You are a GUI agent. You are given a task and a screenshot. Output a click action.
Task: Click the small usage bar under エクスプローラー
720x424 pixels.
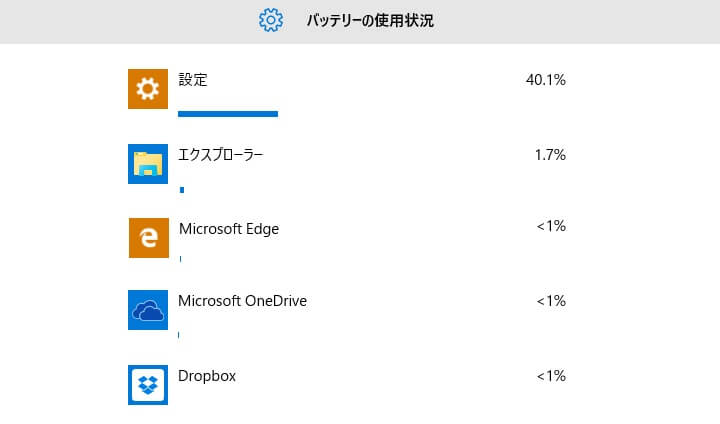[182, 190]
